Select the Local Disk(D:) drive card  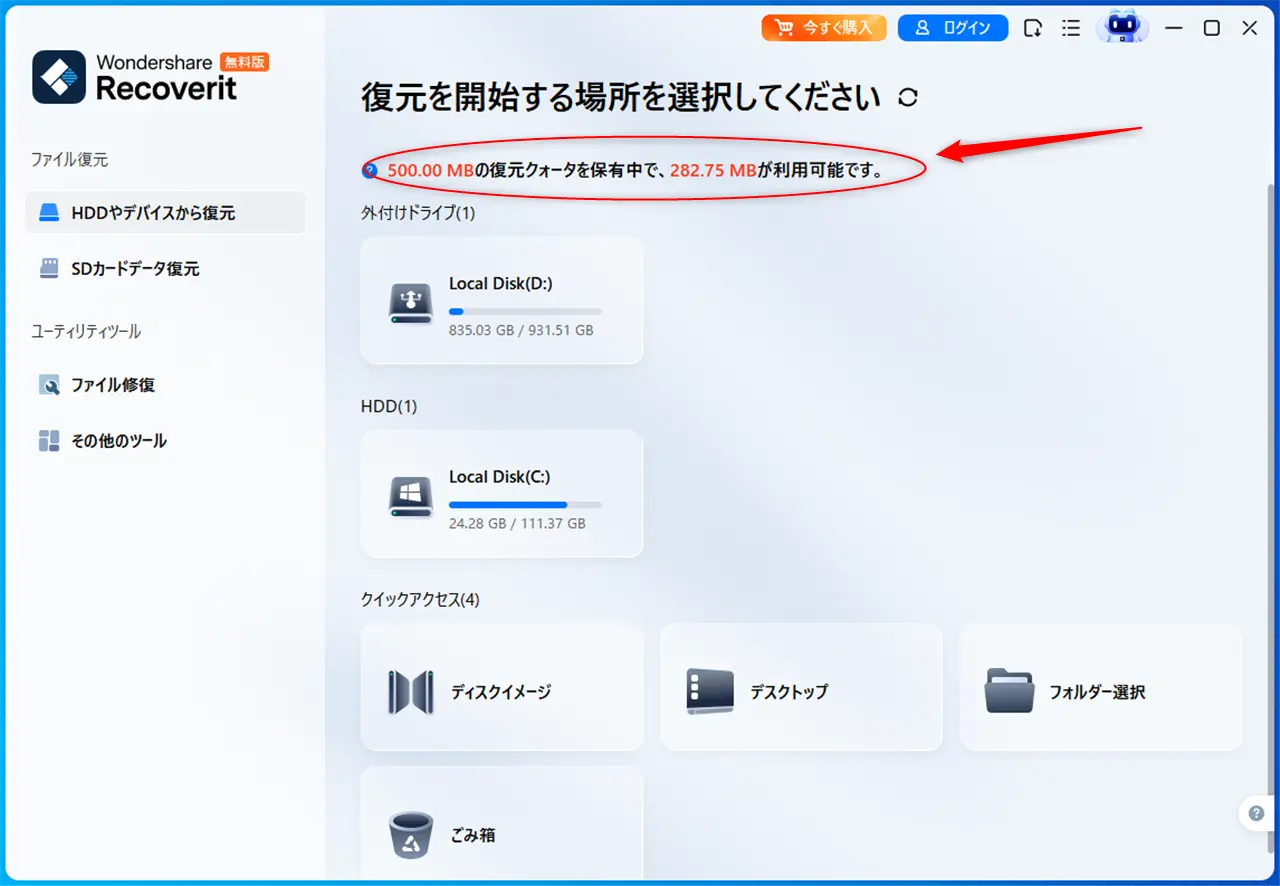pyautogui.click(x=502, y=300)
